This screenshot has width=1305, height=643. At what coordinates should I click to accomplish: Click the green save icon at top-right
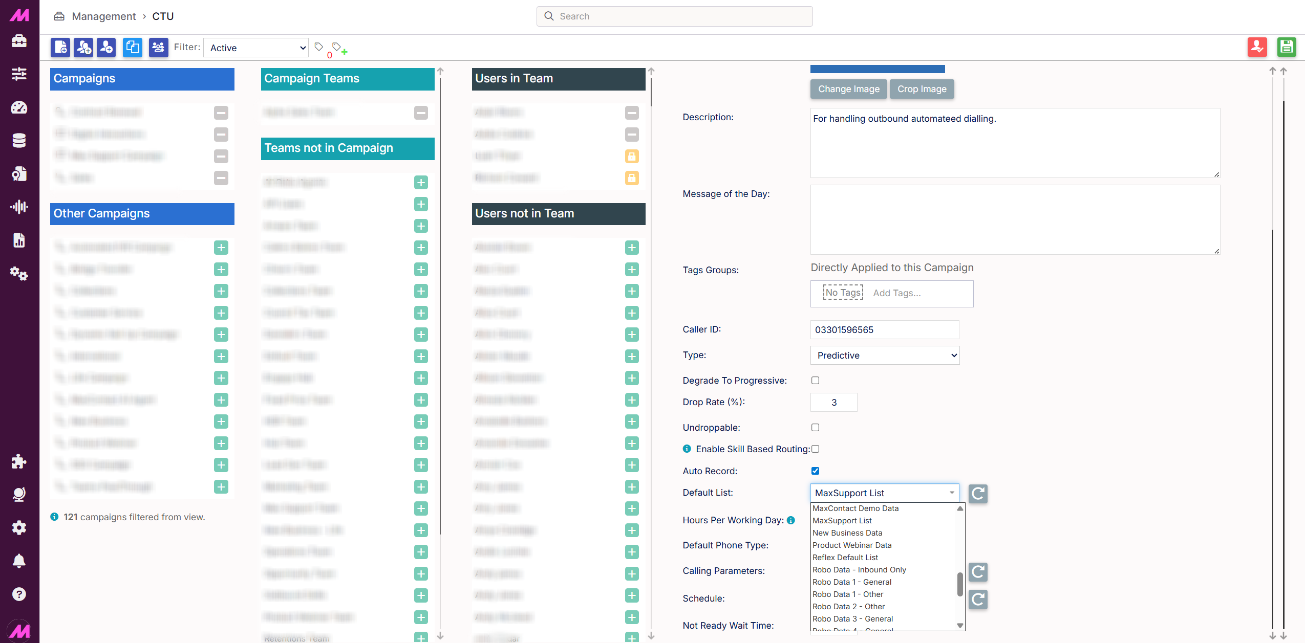[1286, 47]
